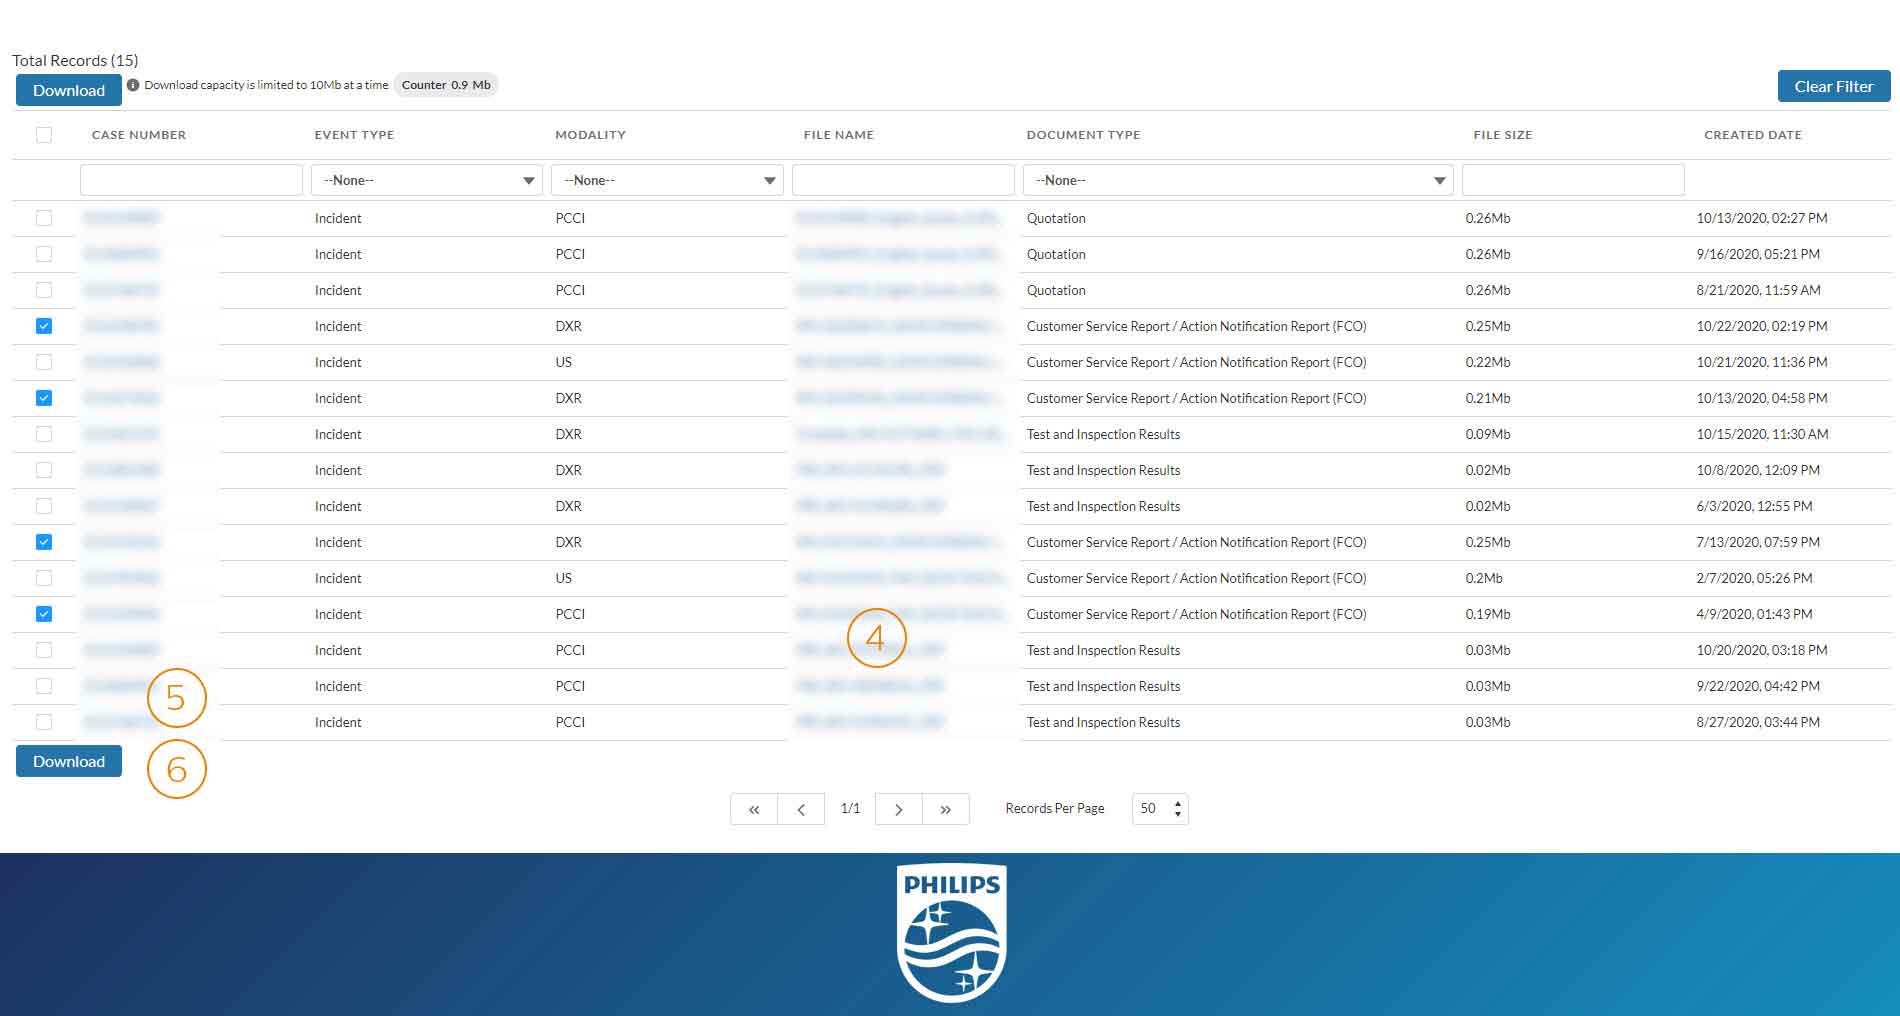Expand the Document Type filter dropdown
Image resolution: width=1900 pixels, height=1016 pixels.
[x=1238, y=180]
